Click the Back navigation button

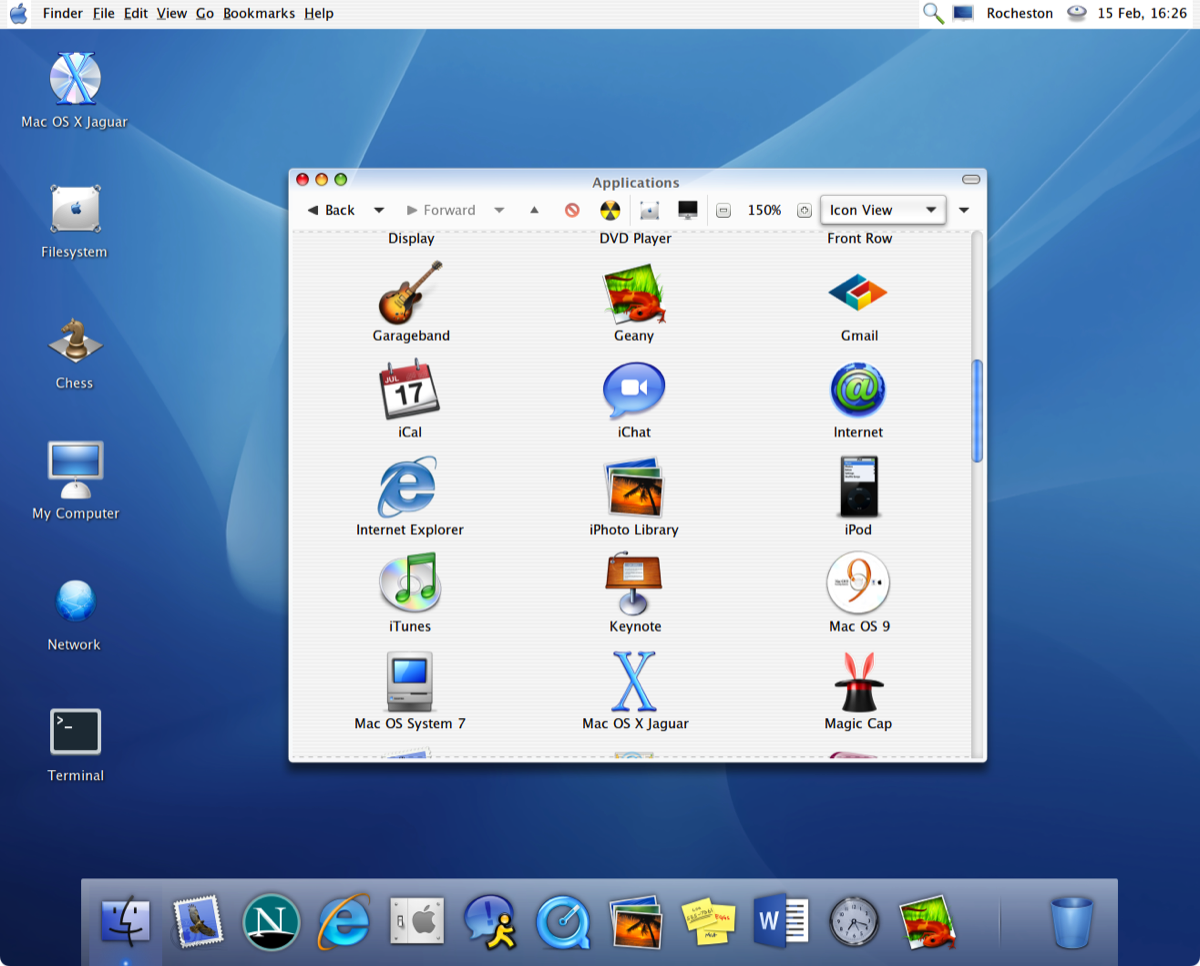[331, 210]
